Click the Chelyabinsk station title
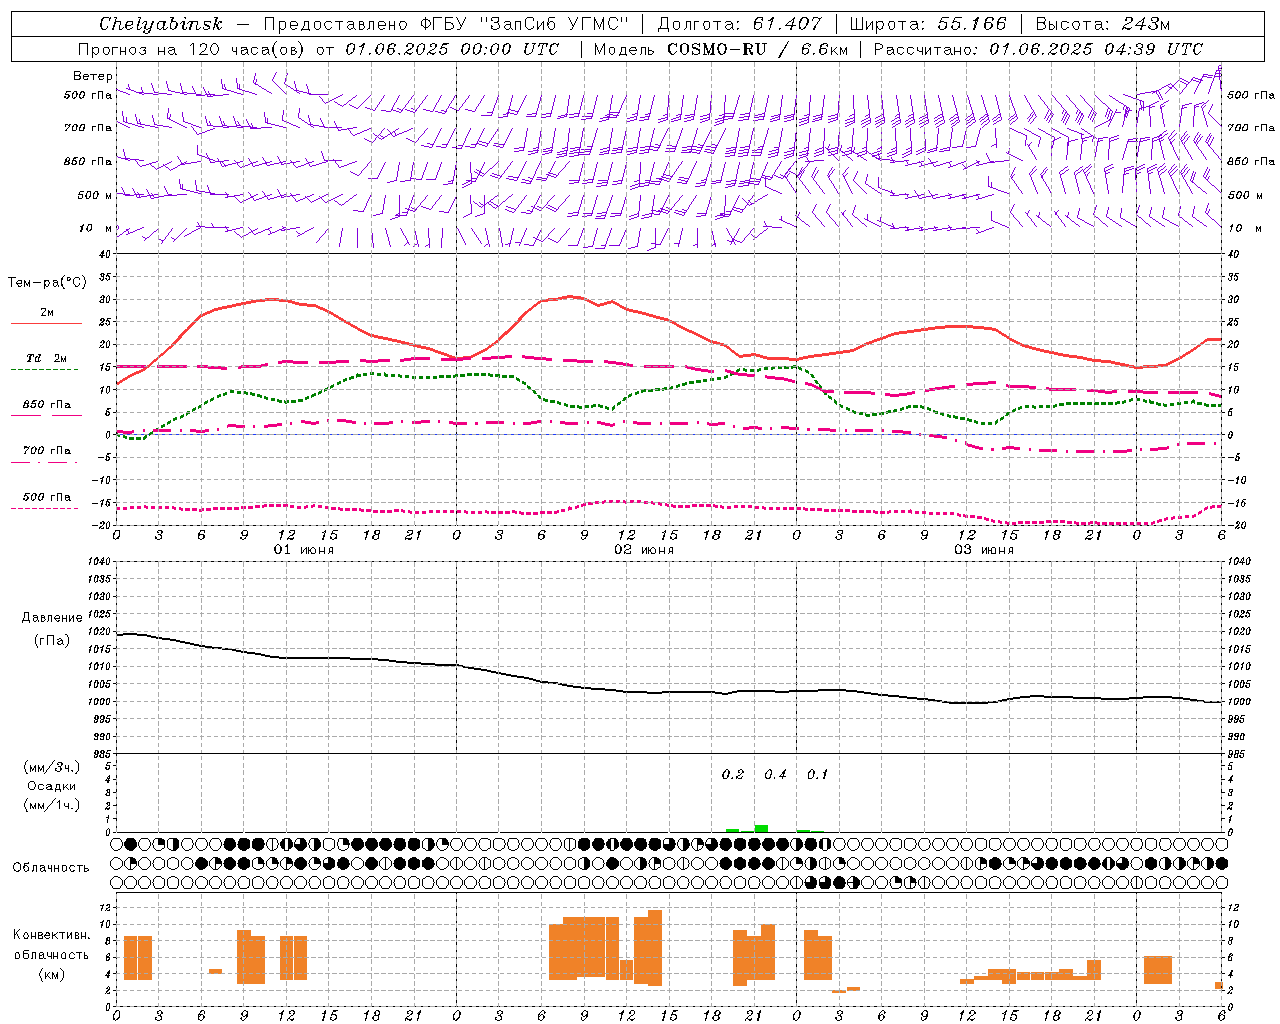 pos(161,24)
